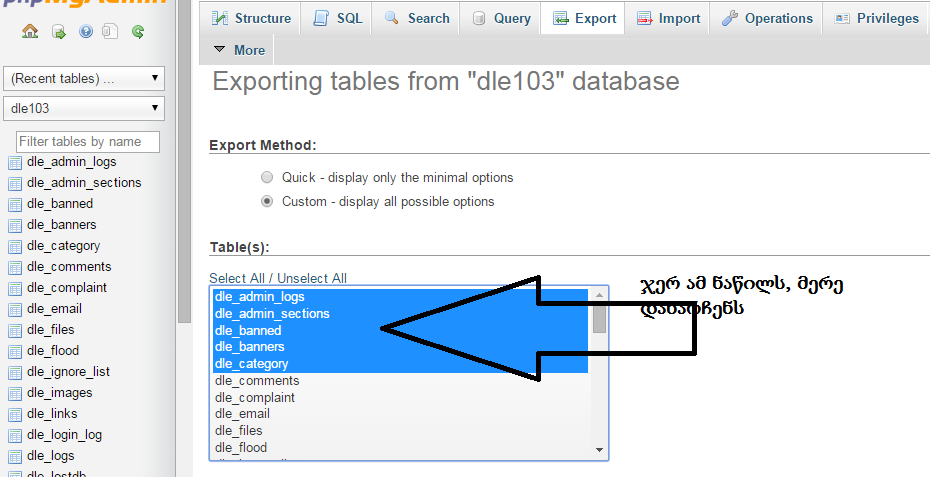Reload the navigation panel icon
Screen dimensions: 930x477
tap(137, 32)
